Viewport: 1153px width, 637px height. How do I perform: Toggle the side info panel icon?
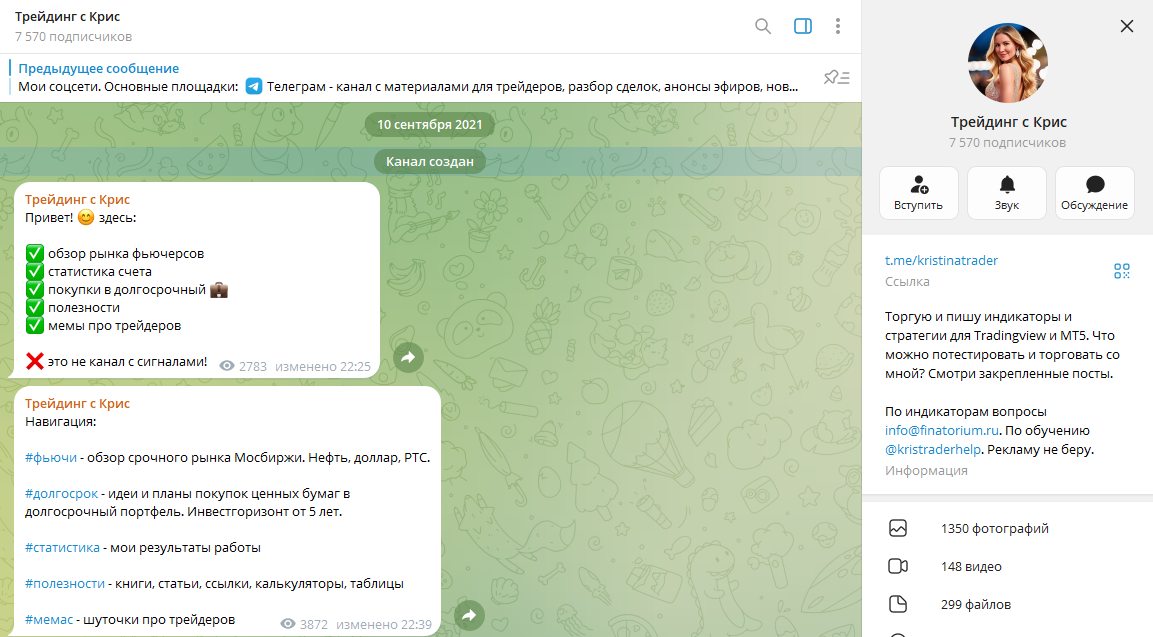[x=803, y=26]
